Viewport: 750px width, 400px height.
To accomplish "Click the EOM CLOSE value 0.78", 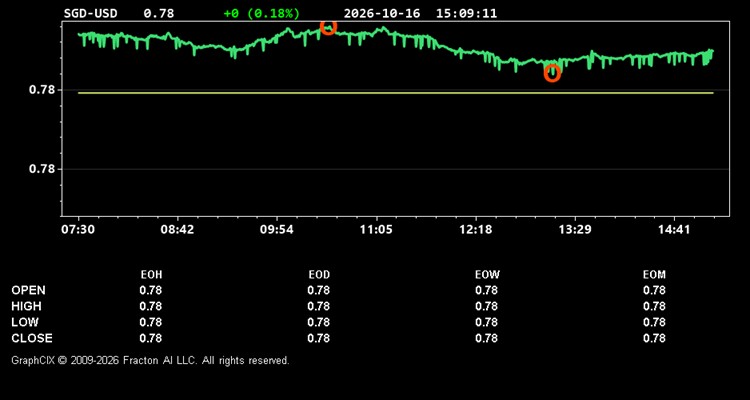I will [x=654, y=338].
